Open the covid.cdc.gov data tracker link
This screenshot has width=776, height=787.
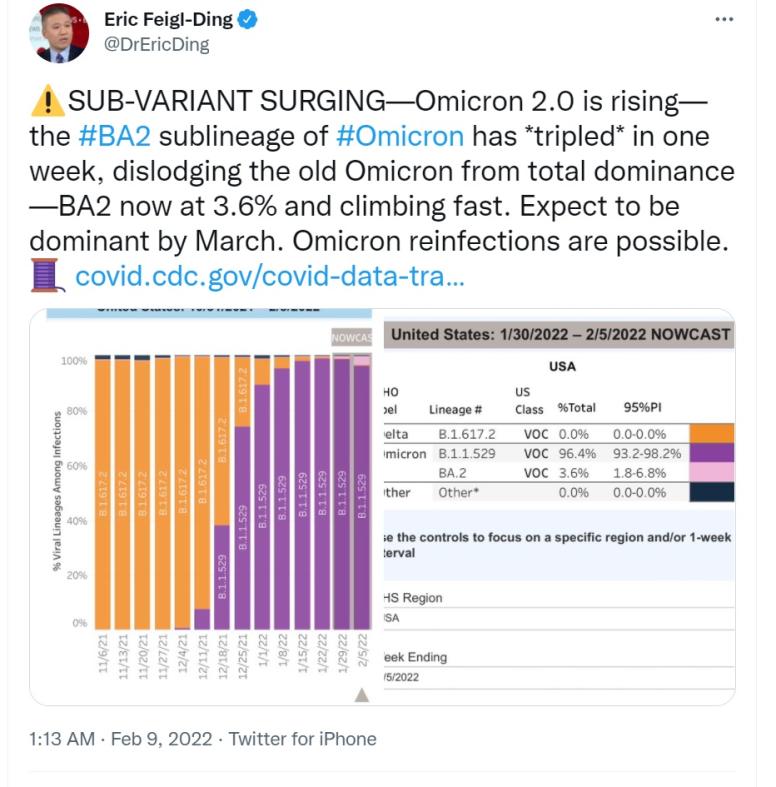tap(270, 274)
